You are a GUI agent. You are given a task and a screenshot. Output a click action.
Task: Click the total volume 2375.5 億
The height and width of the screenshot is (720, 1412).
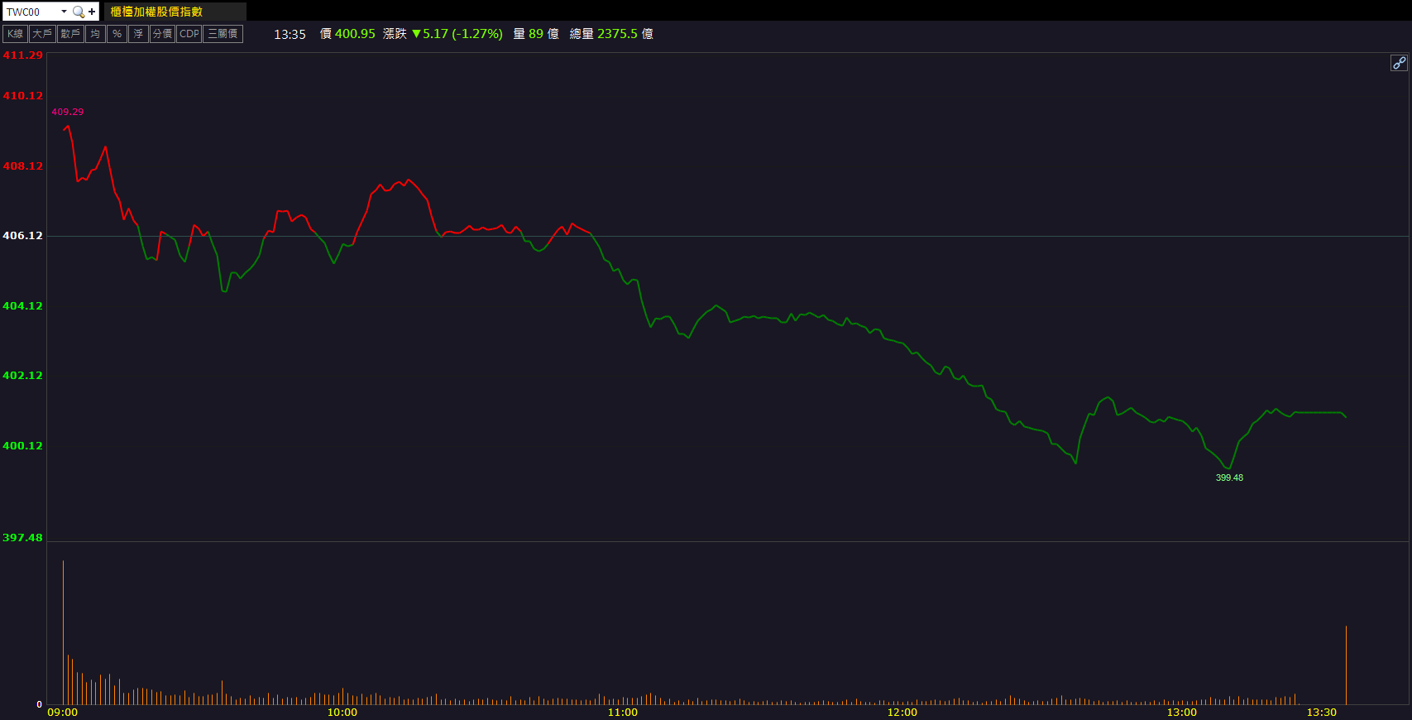(x=625, y=34)
